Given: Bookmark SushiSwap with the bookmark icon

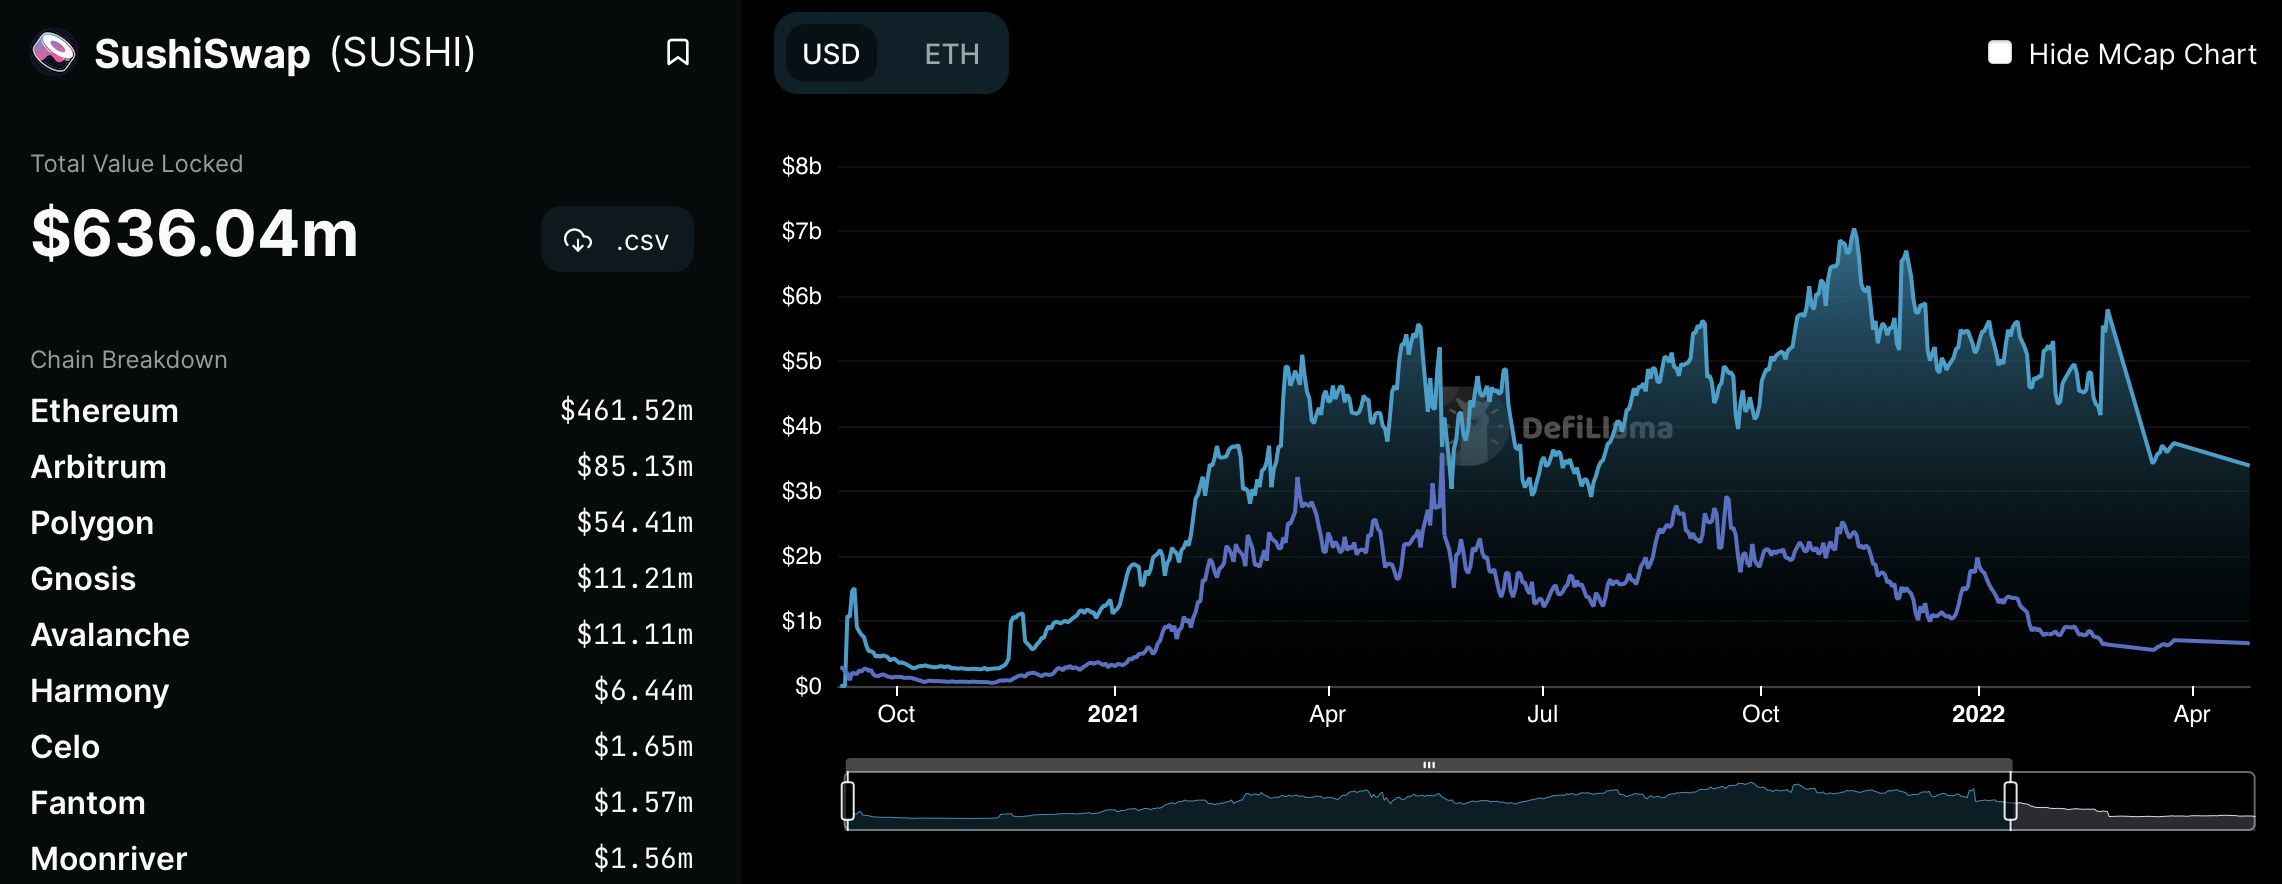Looking at the screenshot, I should (x=678, y=52).
